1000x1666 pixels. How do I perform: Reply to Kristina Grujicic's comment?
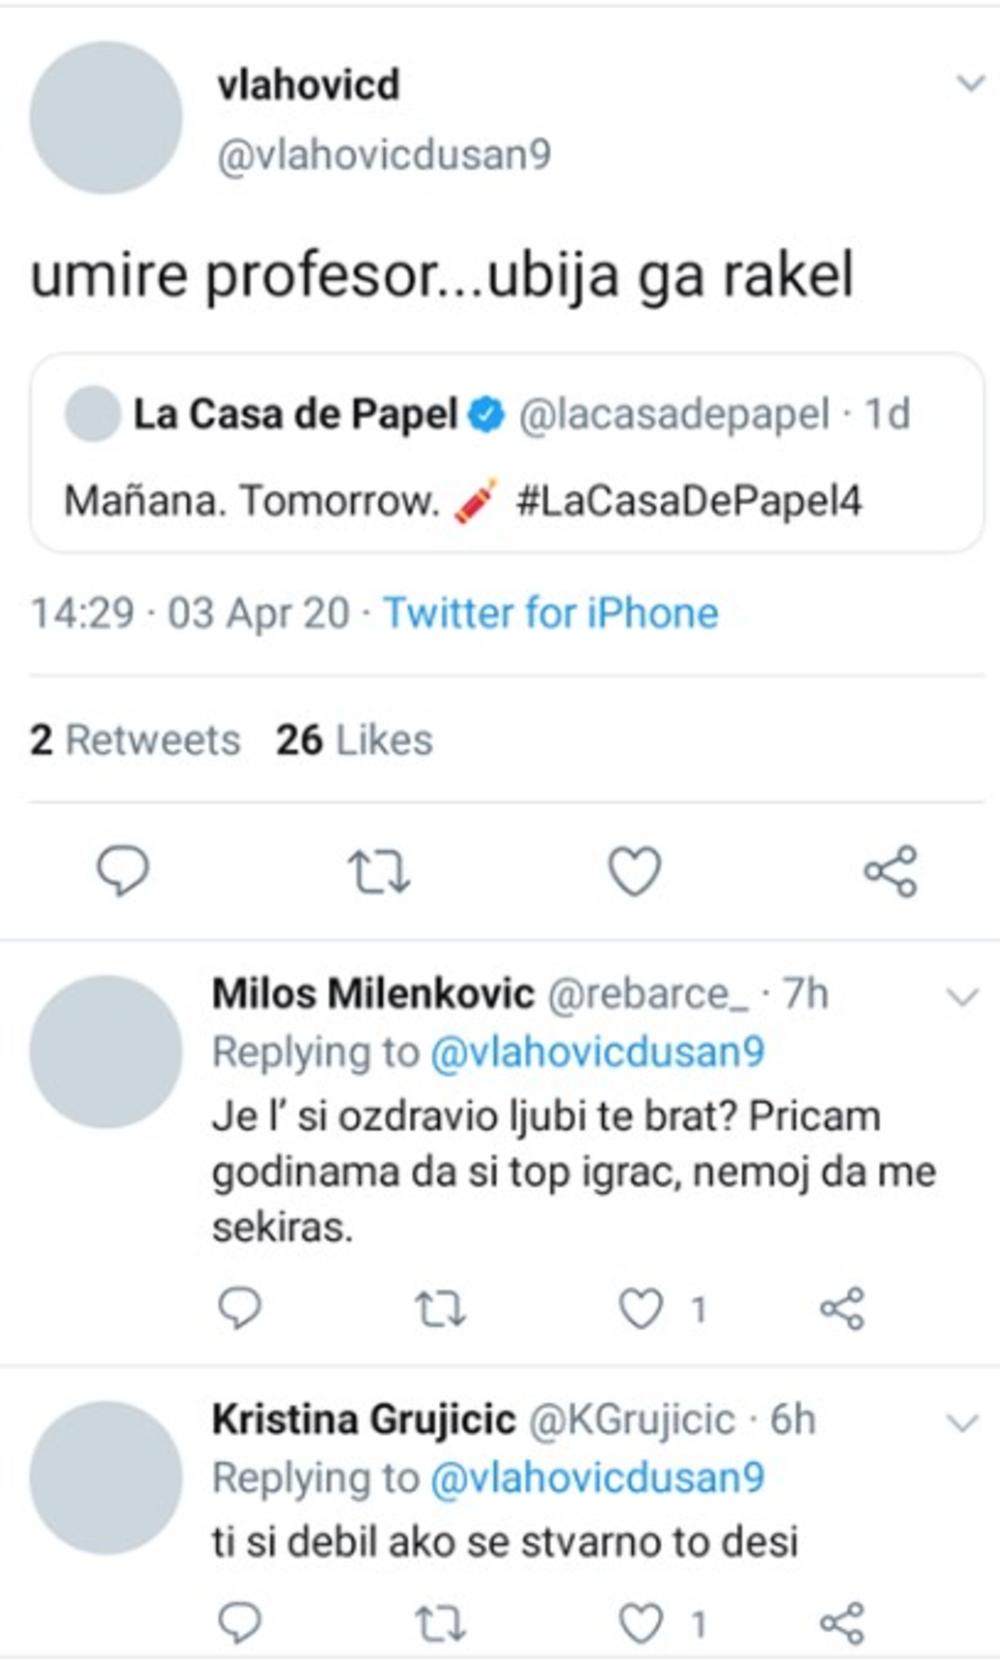240,1624
